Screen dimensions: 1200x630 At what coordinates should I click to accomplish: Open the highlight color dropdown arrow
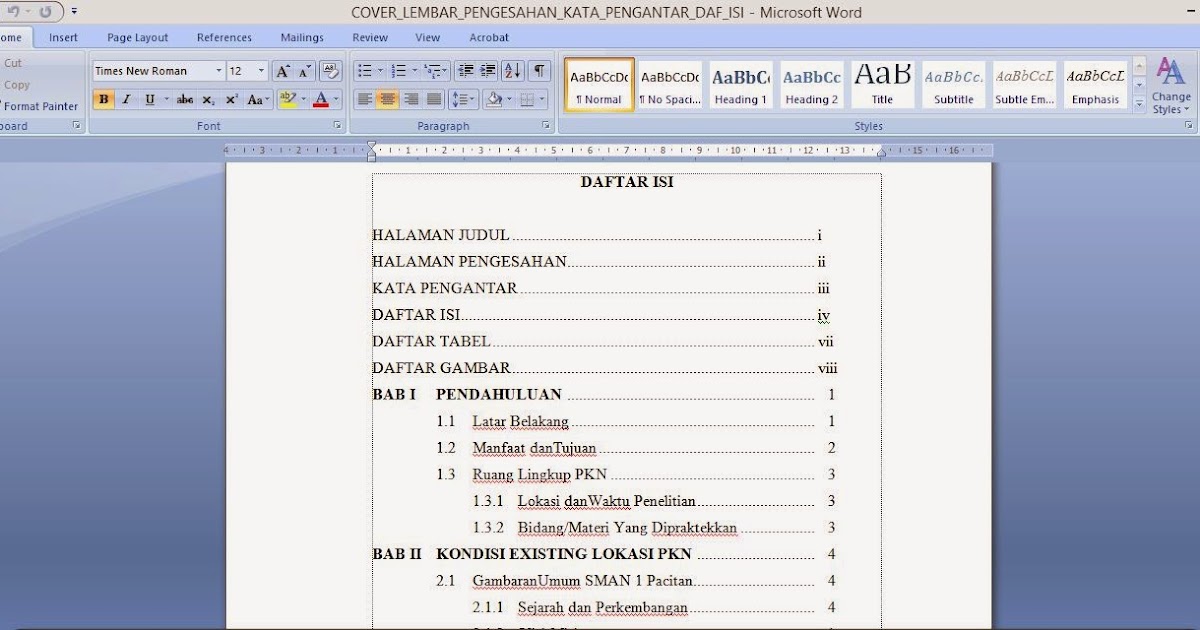303,100
